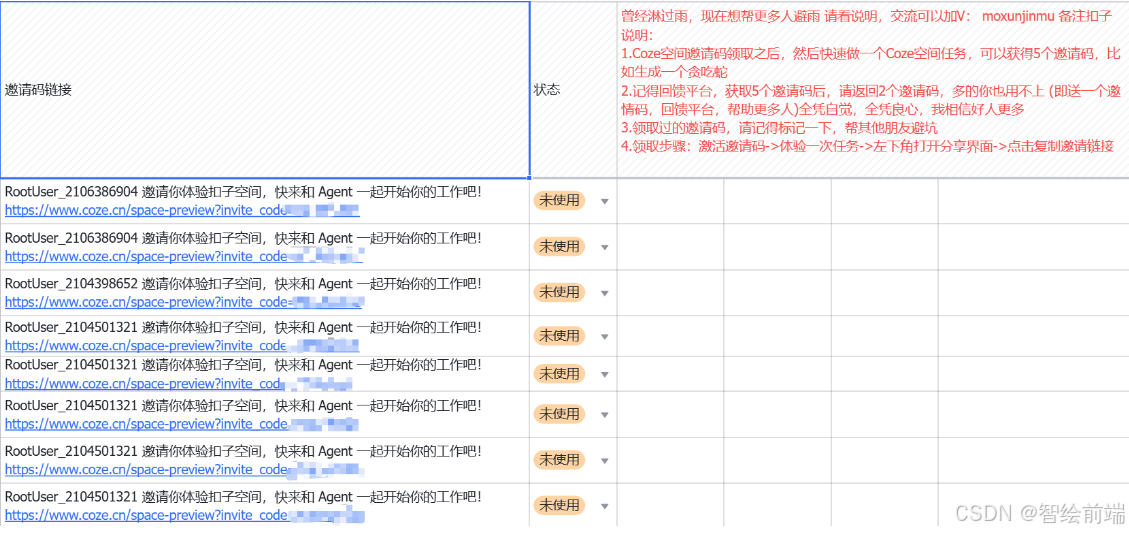Expand status dropdown of second RootUser_2106386904 row
The height and width of the screenshot is (533, 1129).
pos(605,248)
